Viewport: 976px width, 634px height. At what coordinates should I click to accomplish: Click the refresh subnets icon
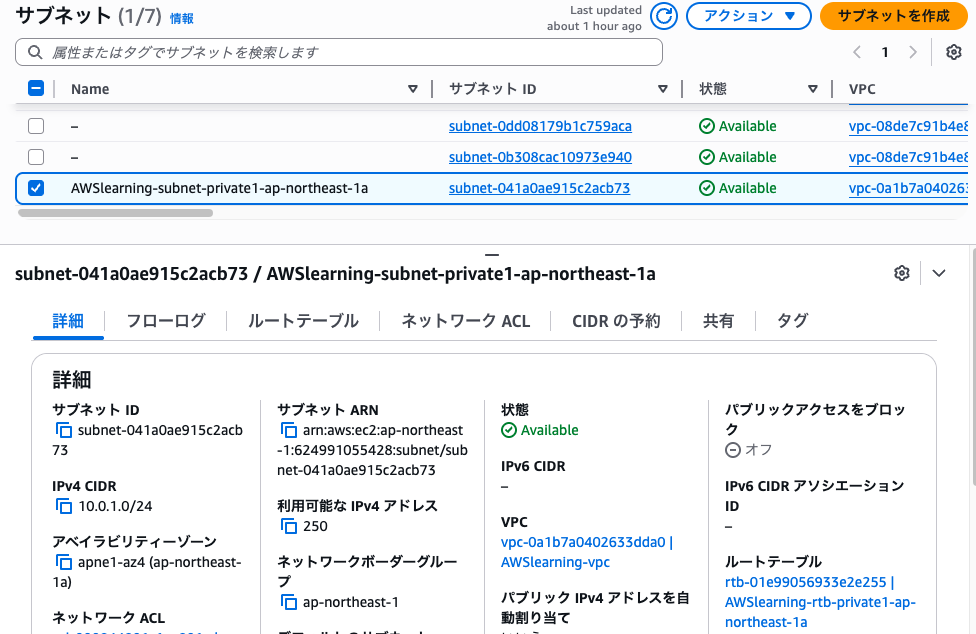pyautogui.click(x=664, y=16)
